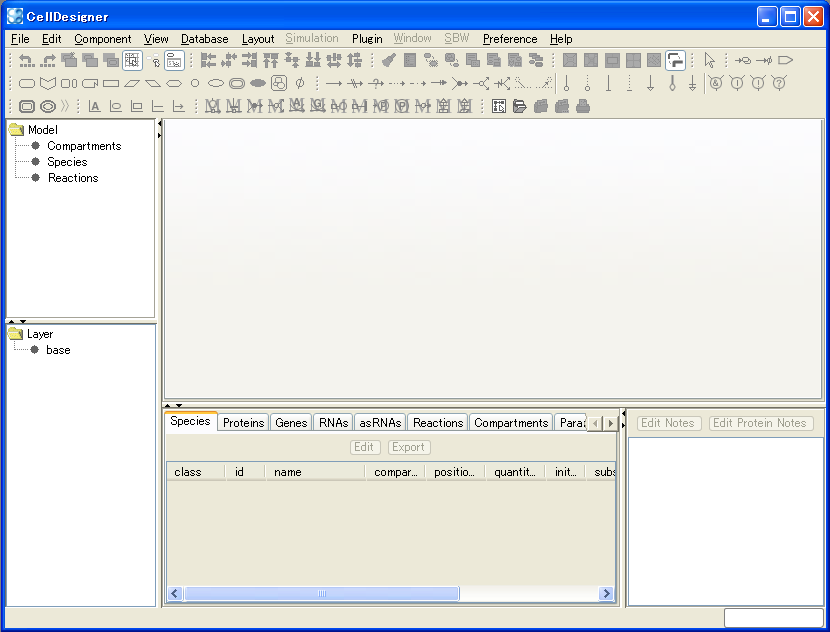Select the boolean AND gate tool
The width and height of the screenshot is (830, 632).
click(x=716, y=84)
